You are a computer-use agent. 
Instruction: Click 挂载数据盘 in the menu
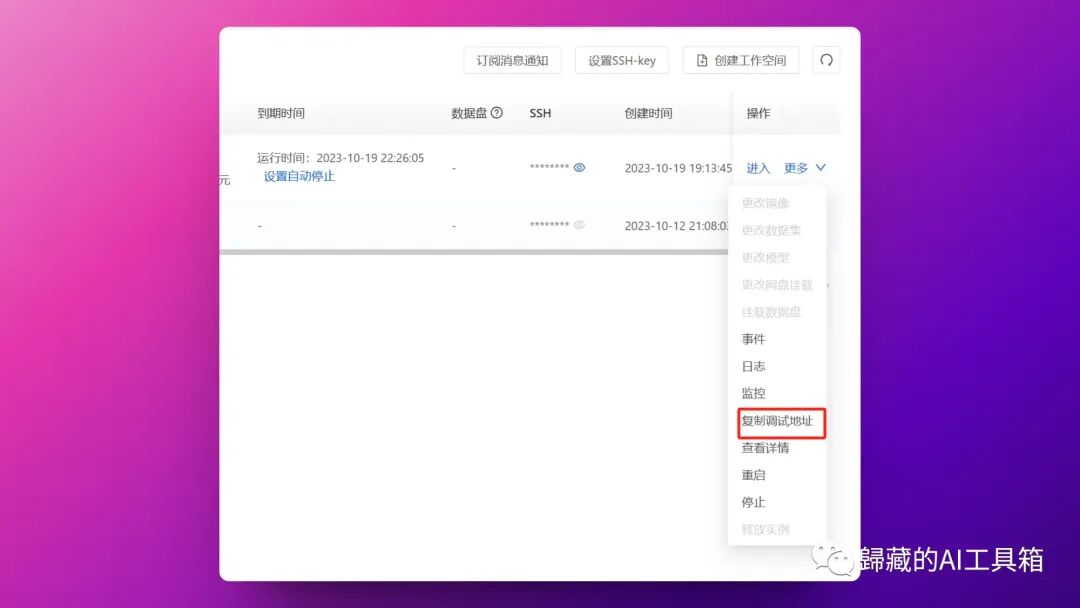(x=771, y=312)
